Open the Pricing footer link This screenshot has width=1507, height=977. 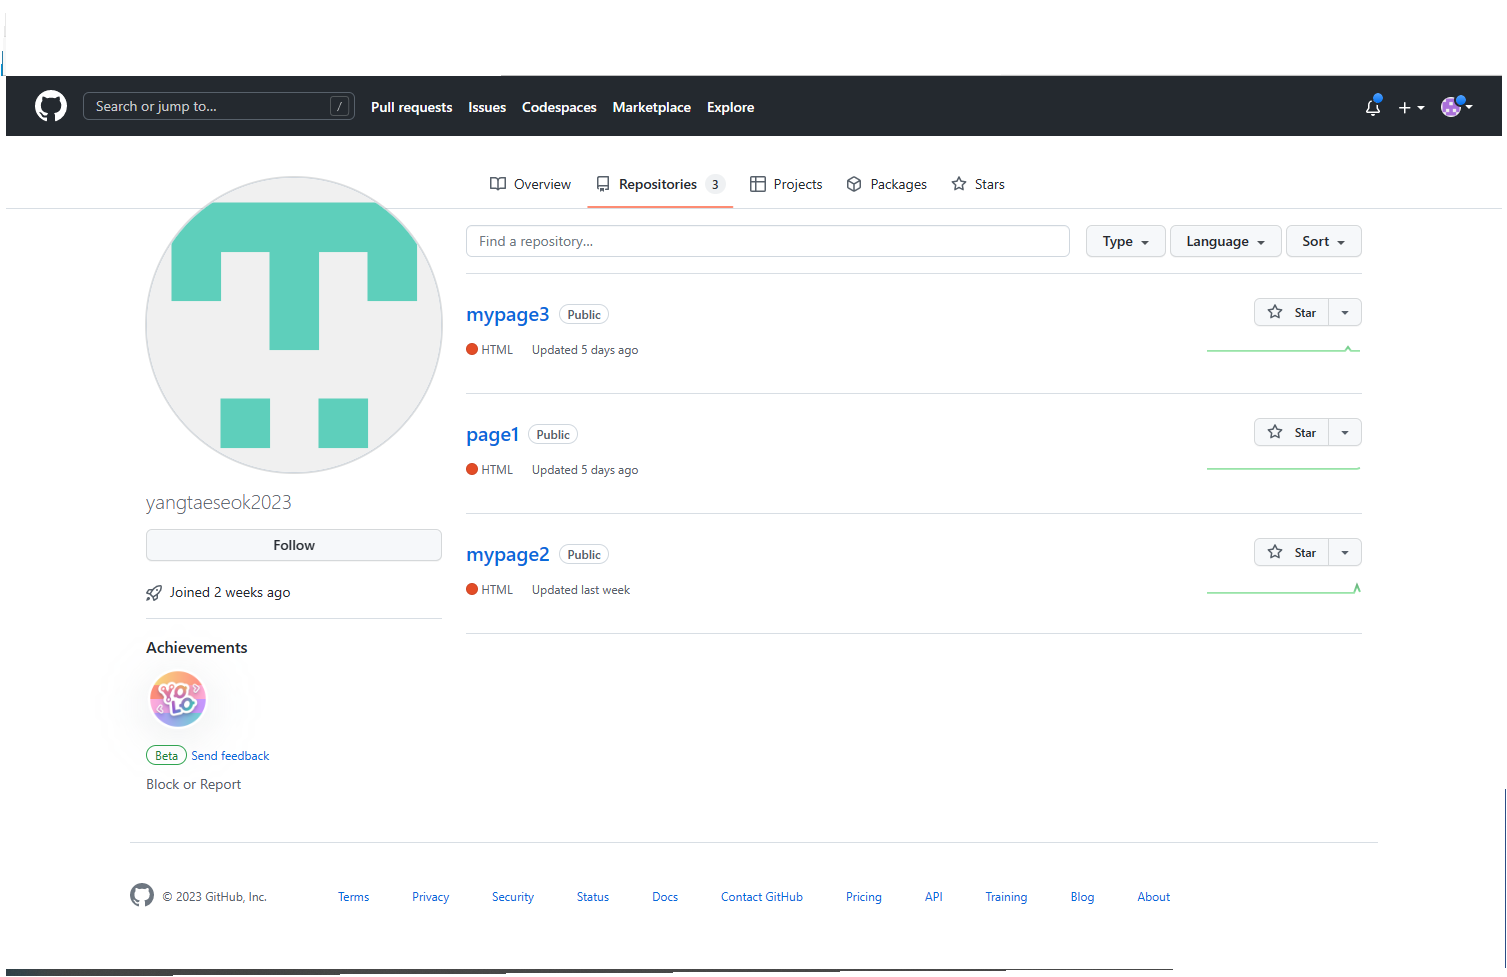[x=864, y=897]
